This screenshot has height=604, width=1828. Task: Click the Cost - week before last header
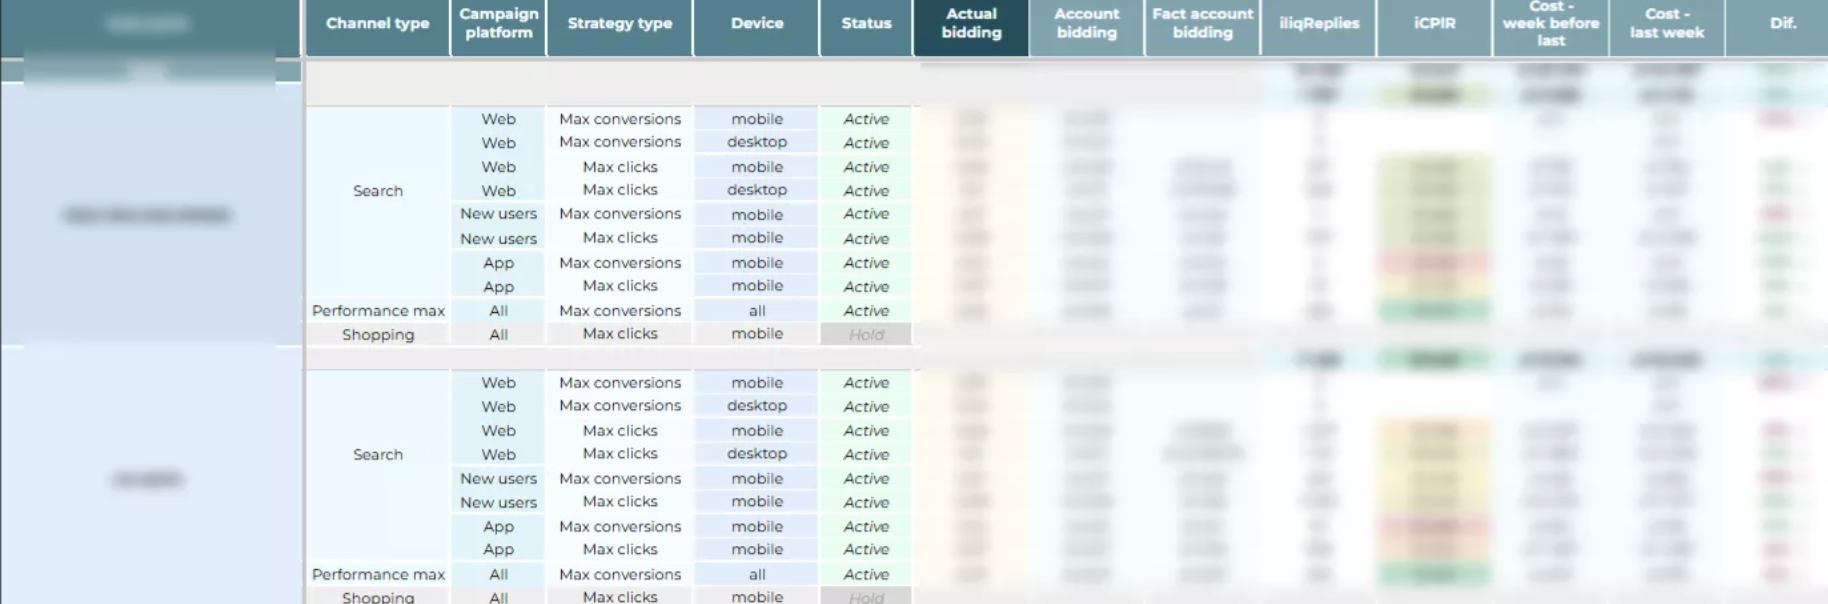(1550, 24)
